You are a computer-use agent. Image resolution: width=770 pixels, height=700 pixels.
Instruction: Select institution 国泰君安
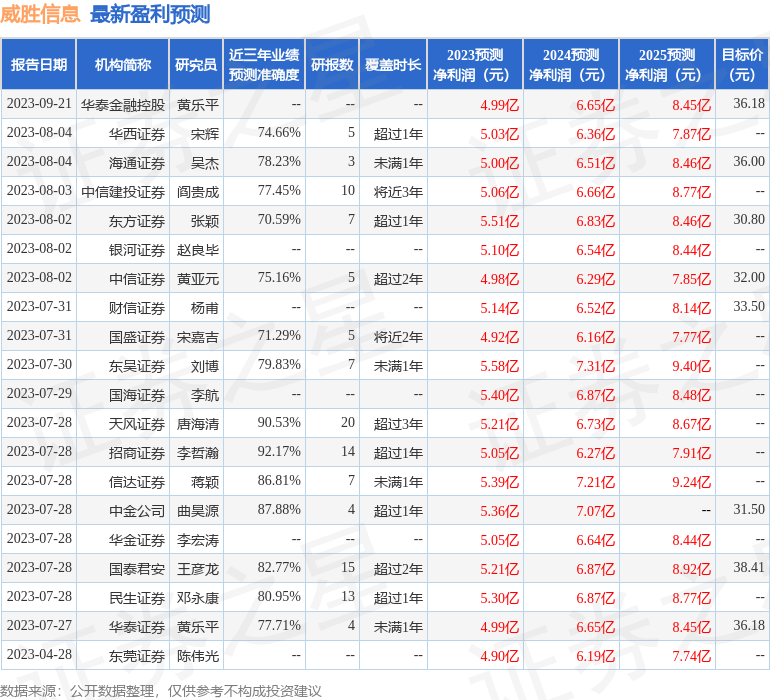[137, 568]
